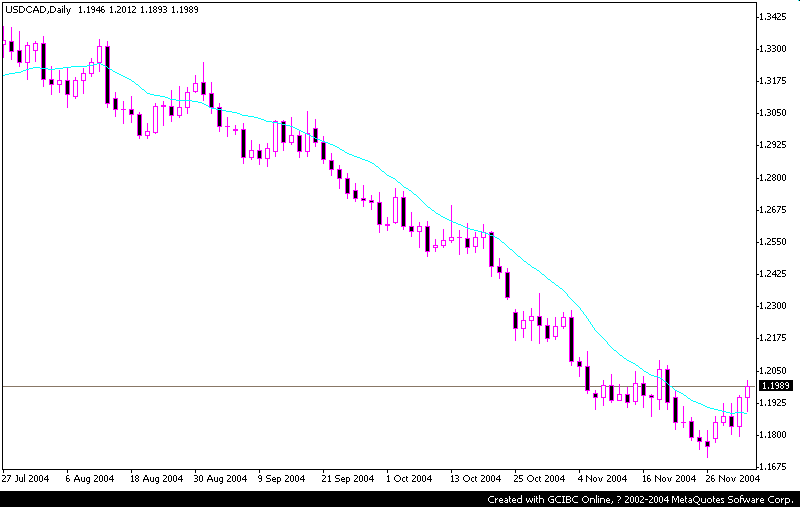The image size is (800, 507).
Task: Click the USDCAD,Daily chart title
Action: tap(38, 10)
